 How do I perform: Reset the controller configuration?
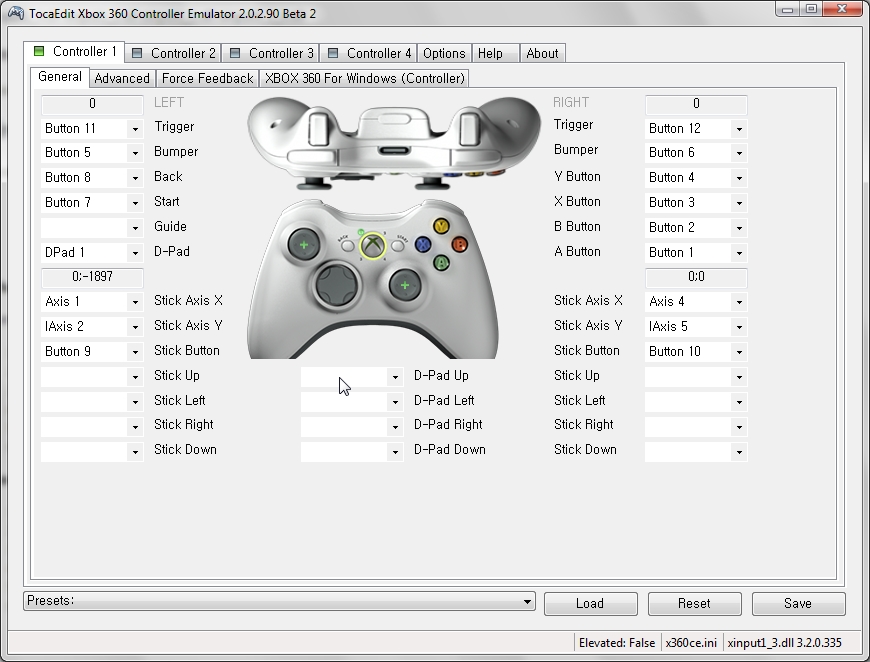694,603
